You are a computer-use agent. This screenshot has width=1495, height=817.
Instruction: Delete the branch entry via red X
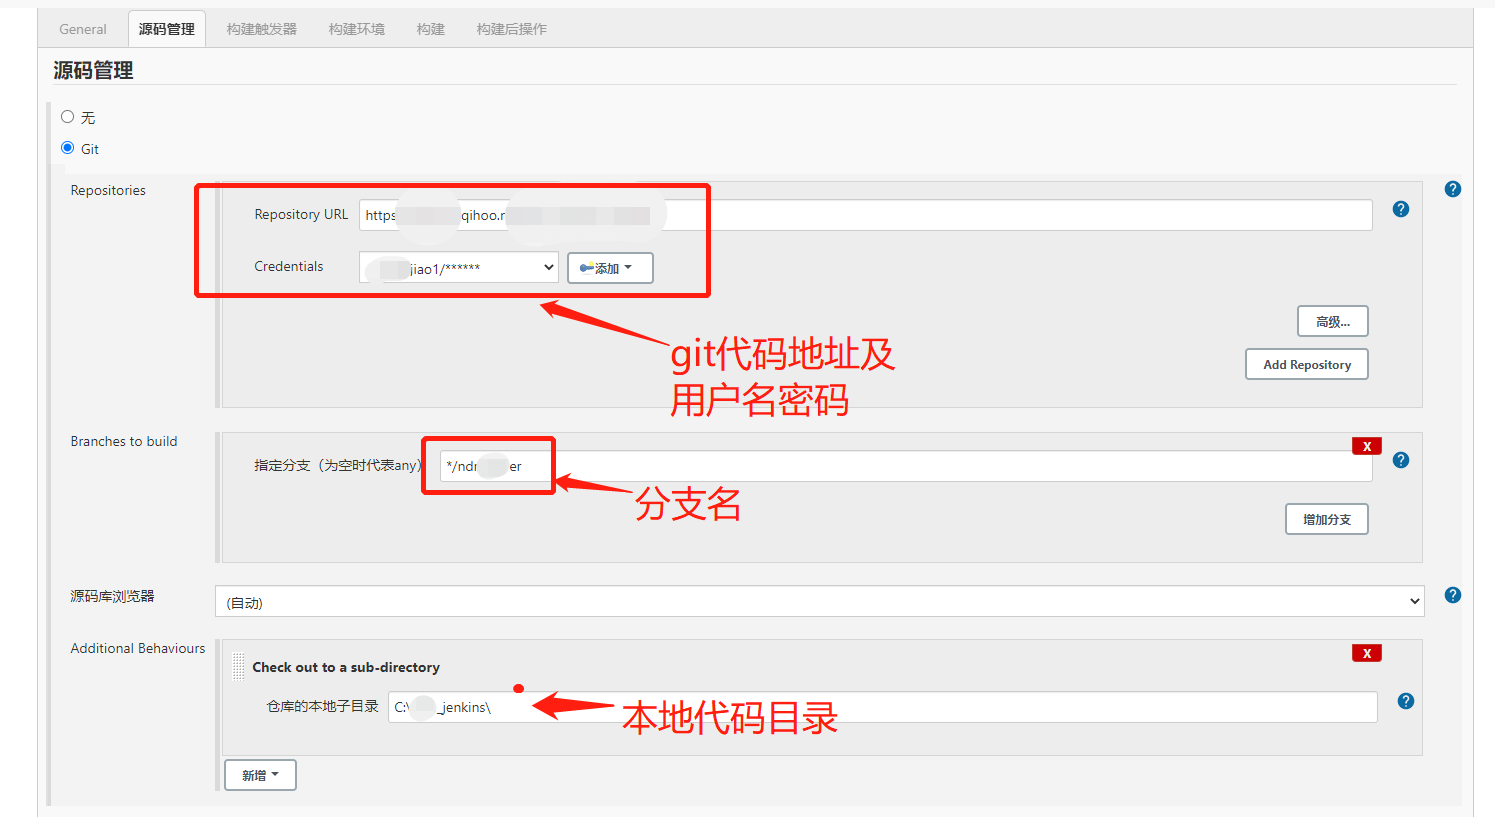[x=1366, y=445]
